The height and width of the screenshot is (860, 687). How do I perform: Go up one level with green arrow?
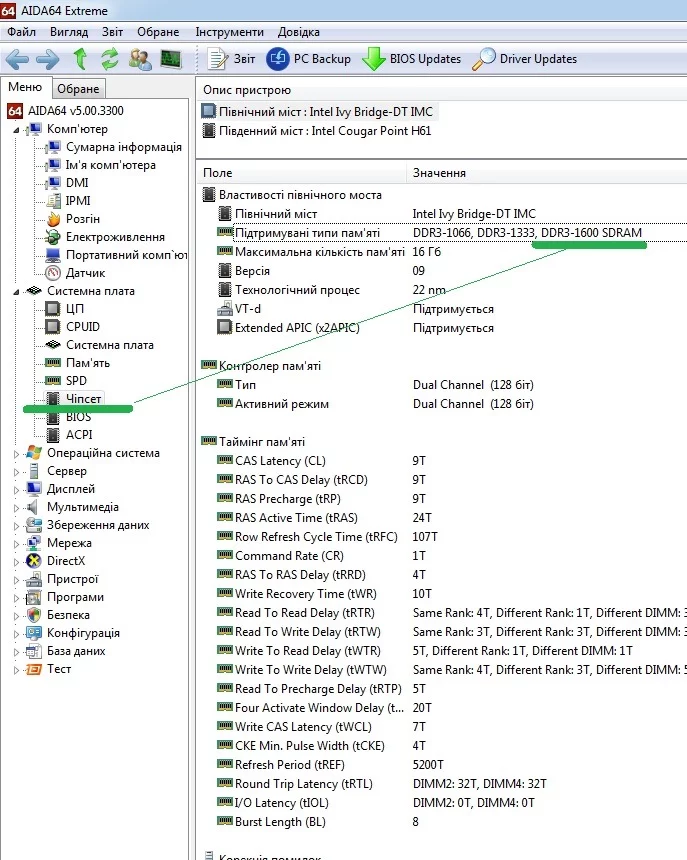point(81,59)
